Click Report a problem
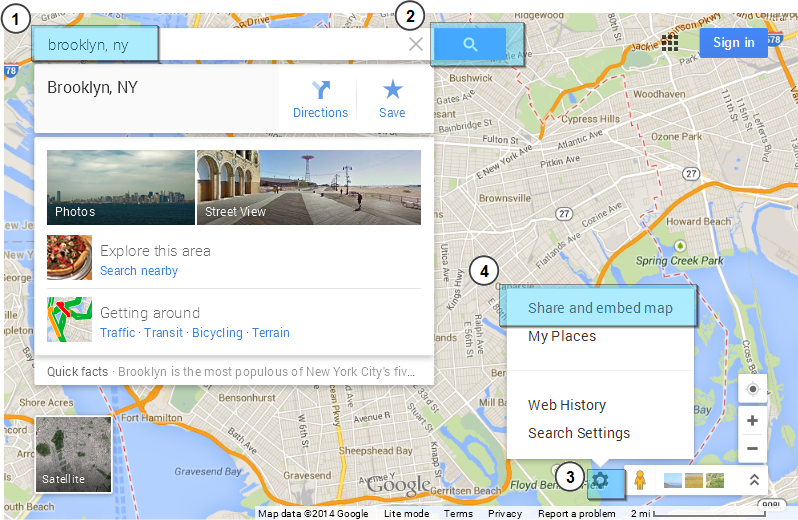 577,513
